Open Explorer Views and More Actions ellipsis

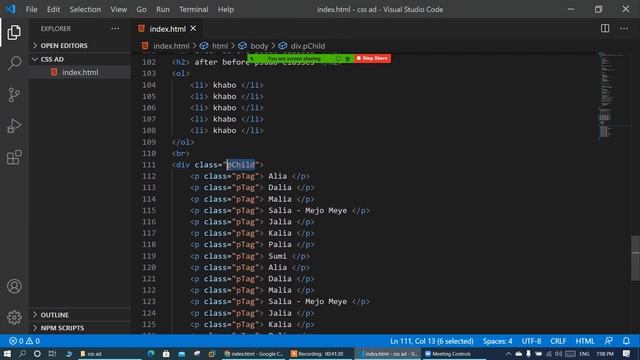click(x=115, y=29)
